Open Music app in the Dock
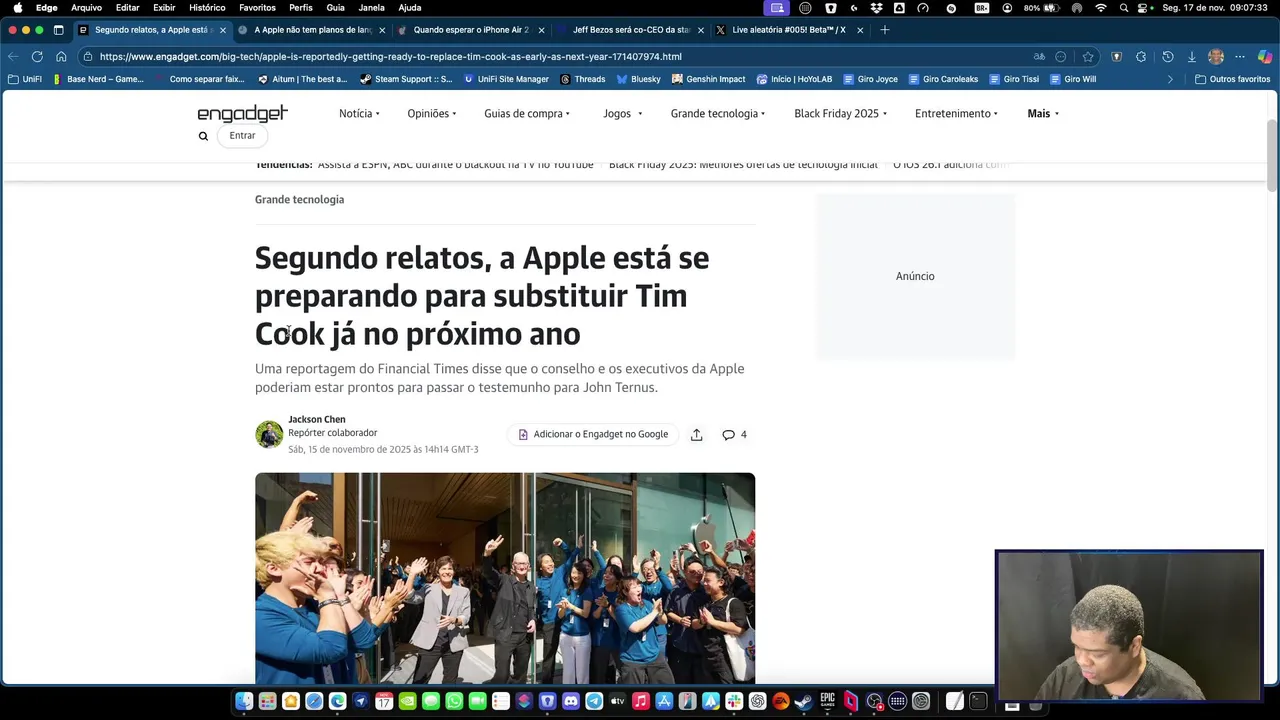The width and height of the screenshot is (1280, 720). (x=640, y=701)
